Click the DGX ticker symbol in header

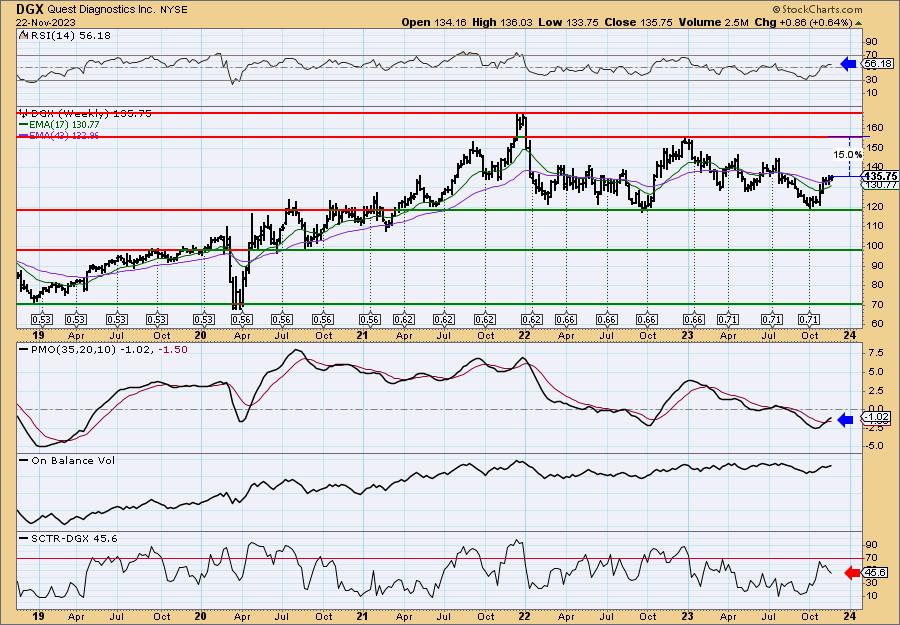coord(30,9)
